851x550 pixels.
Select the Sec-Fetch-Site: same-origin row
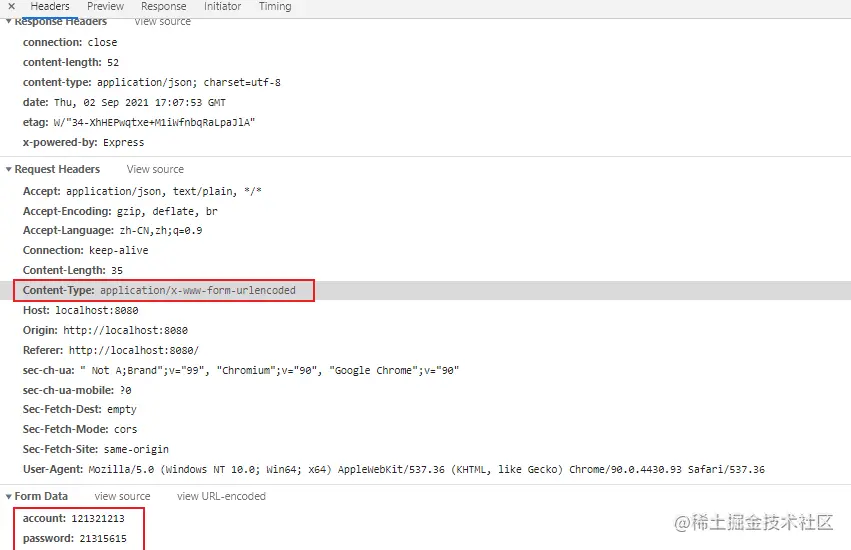[x=96, y=450]
